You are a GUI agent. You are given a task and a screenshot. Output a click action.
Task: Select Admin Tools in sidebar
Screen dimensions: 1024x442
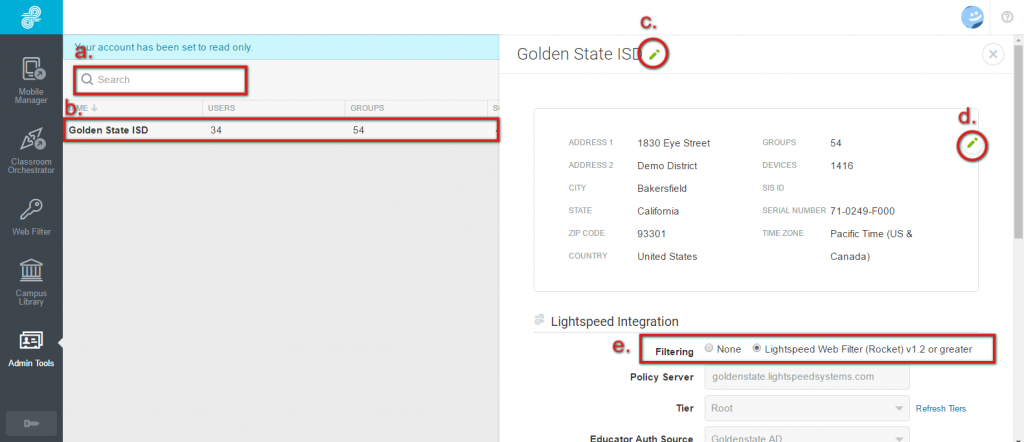(x=31, y=349)
